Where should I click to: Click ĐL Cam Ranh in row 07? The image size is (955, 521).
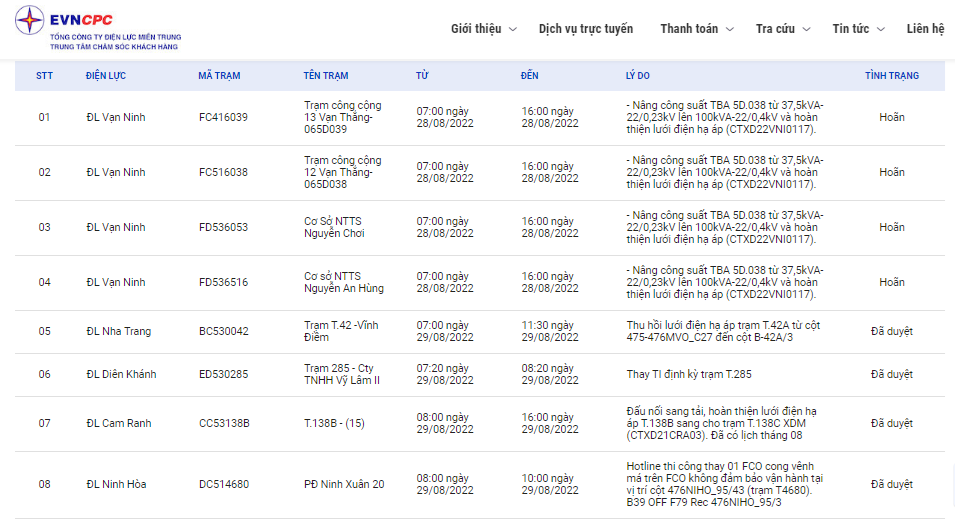pyautogui.click(x=118, y=423)
